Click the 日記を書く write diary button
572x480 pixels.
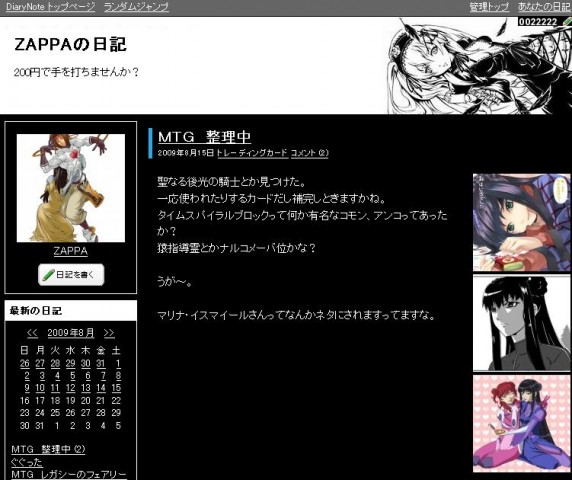(71, 275)
